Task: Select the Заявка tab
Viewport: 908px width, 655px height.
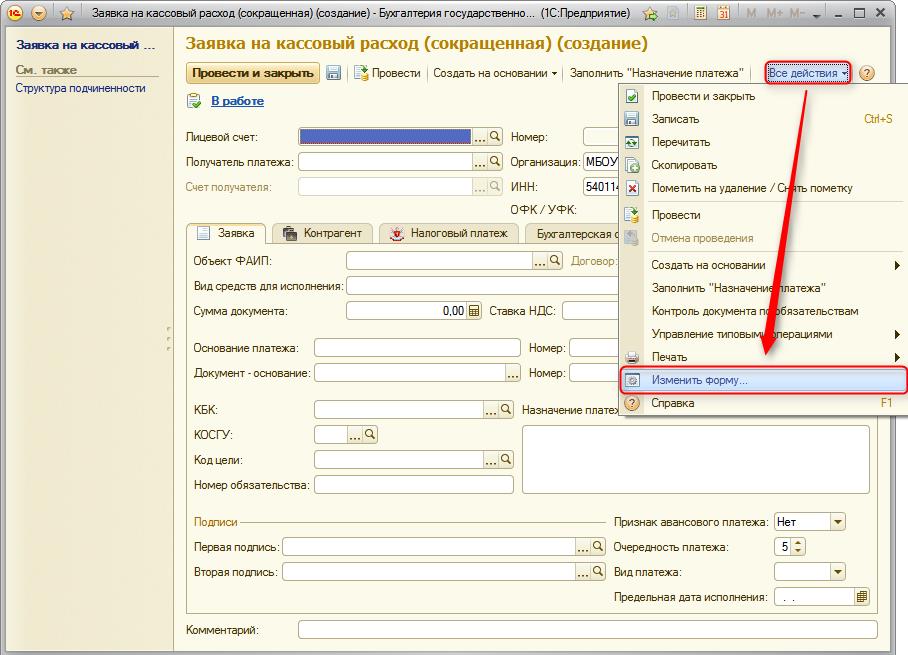Action: coord(226,233)
